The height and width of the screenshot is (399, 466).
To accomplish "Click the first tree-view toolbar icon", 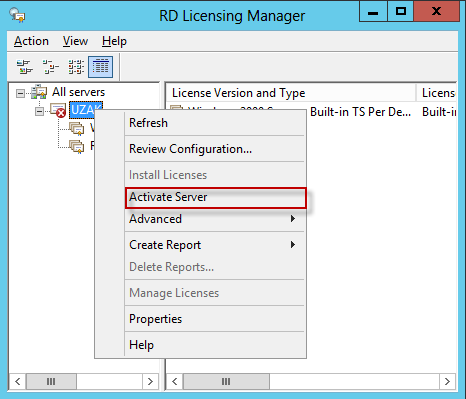I will 25,67.
